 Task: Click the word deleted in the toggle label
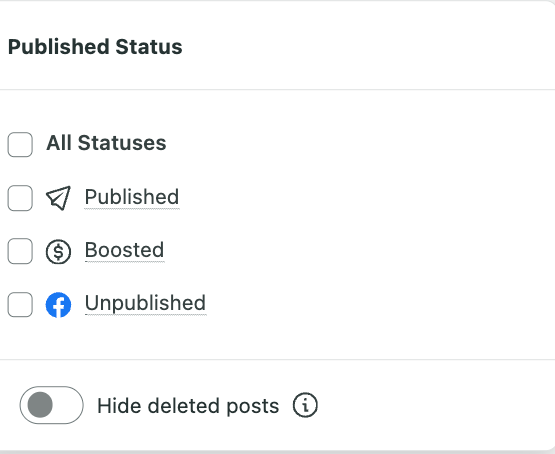click(184, 406)
